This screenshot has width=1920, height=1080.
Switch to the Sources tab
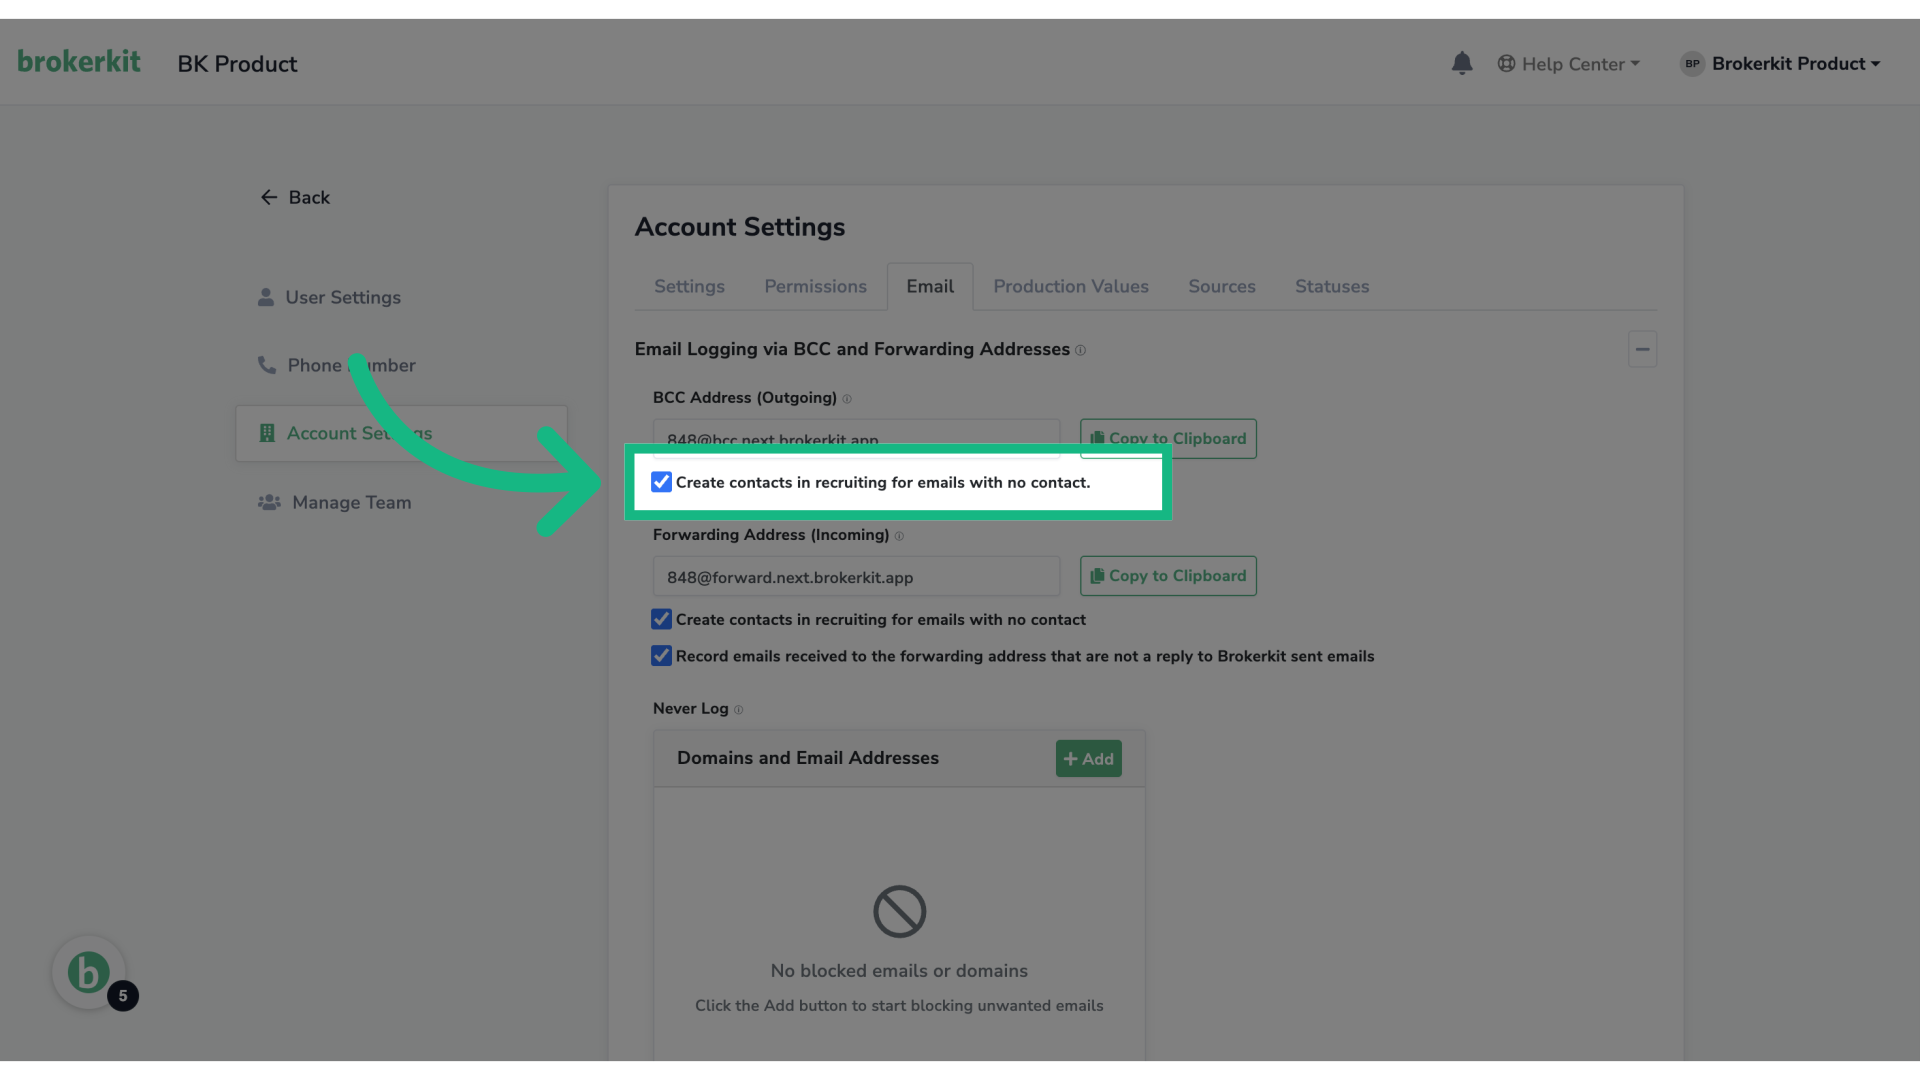coord(1221,287)
